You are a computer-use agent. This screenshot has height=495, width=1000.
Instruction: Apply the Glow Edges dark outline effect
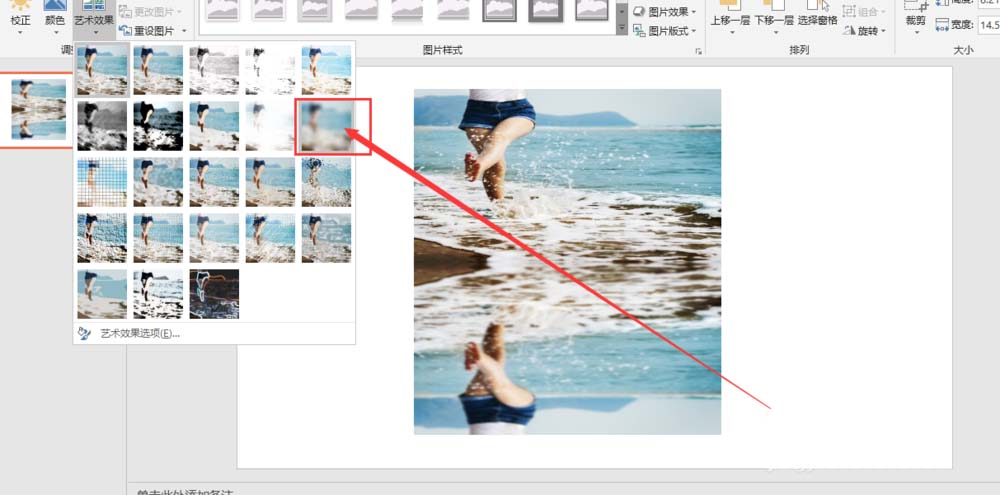point(214,294)
